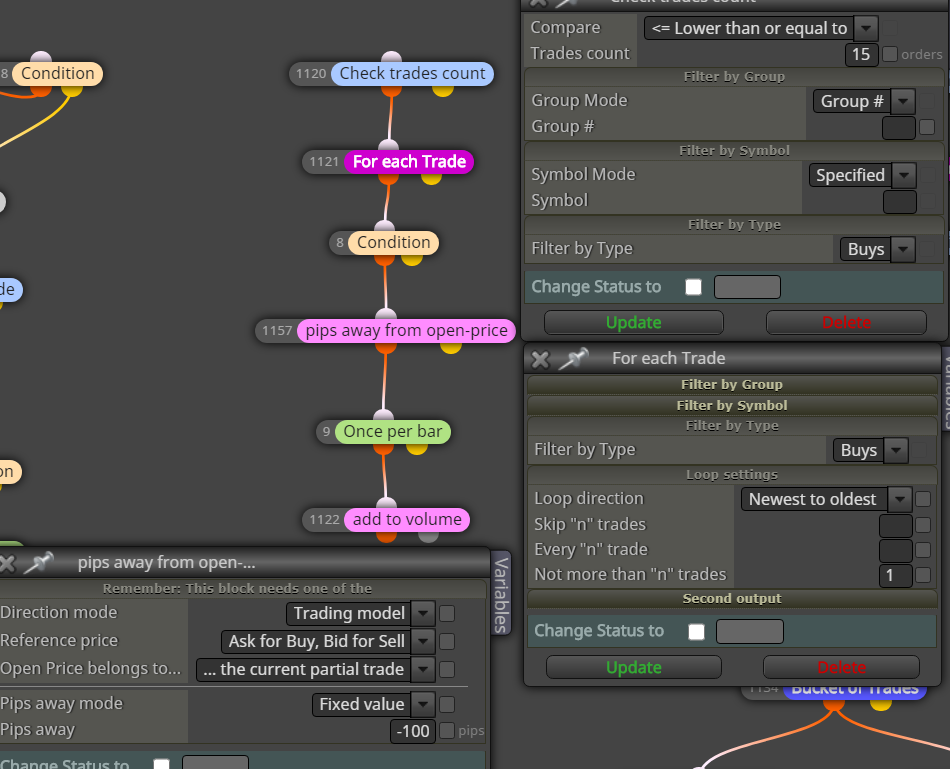Open the Variables side tab
The height and width of the screenshot is (769, 950).
(500, 593)
